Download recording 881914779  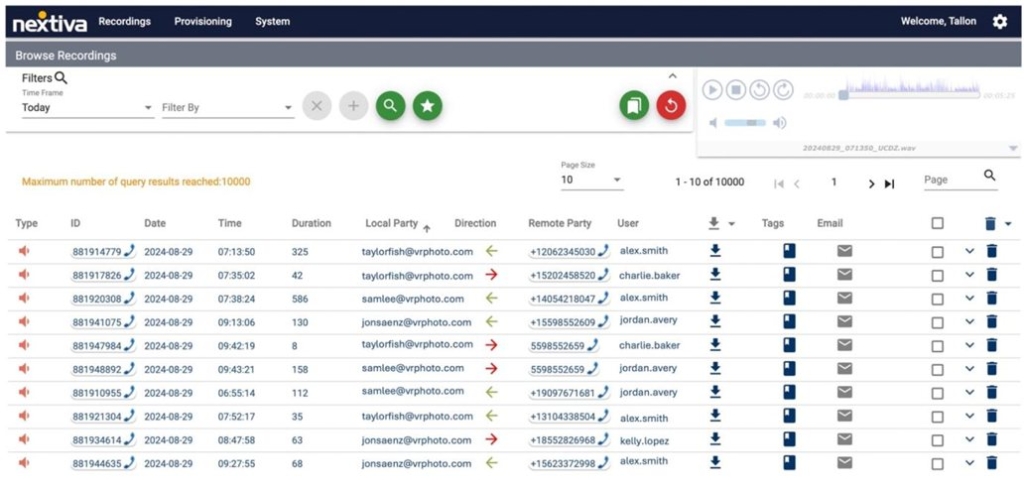pos(715,251)
